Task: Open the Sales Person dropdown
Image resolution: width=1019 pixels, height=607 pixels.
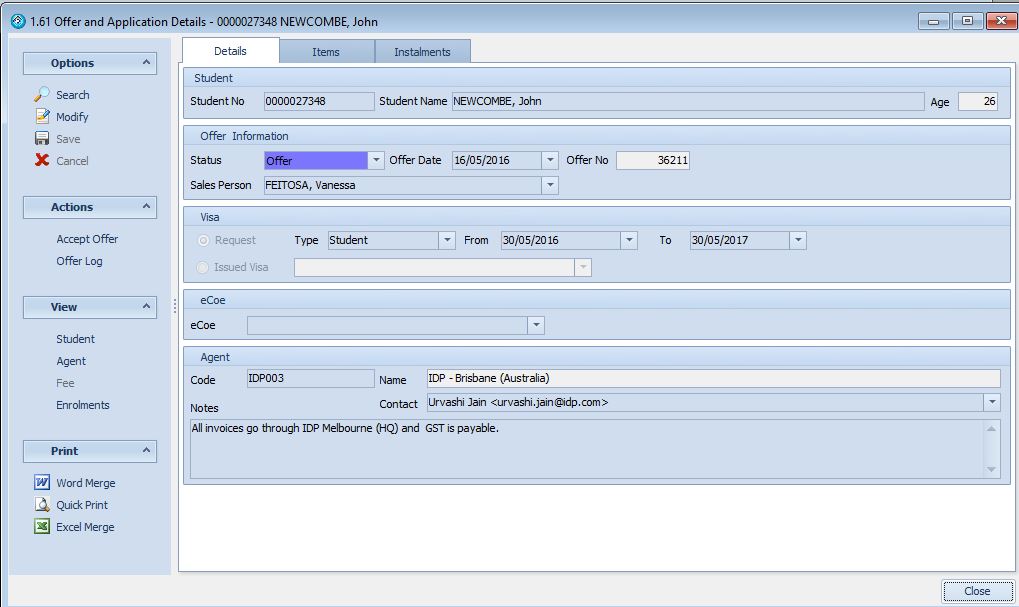Action: [550, 185]
